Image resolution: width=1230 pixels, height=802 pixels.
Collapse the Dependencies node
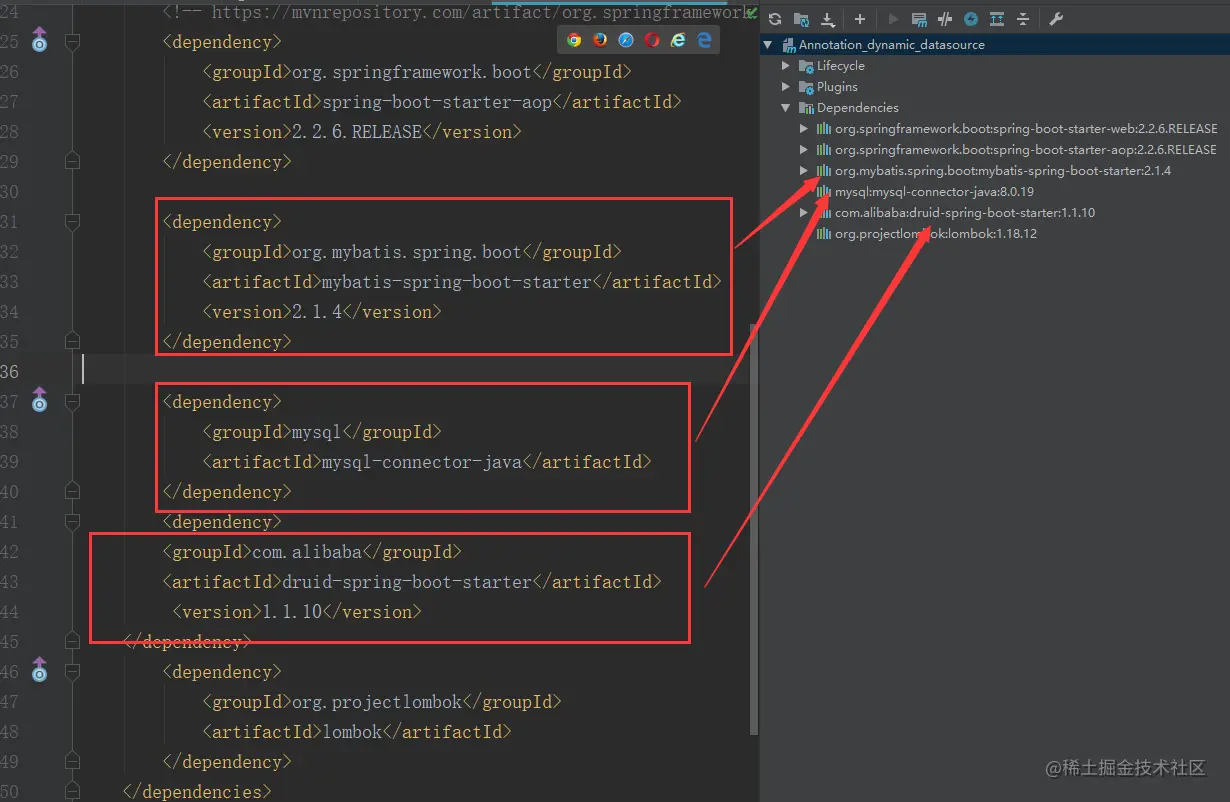pos(786,108)
